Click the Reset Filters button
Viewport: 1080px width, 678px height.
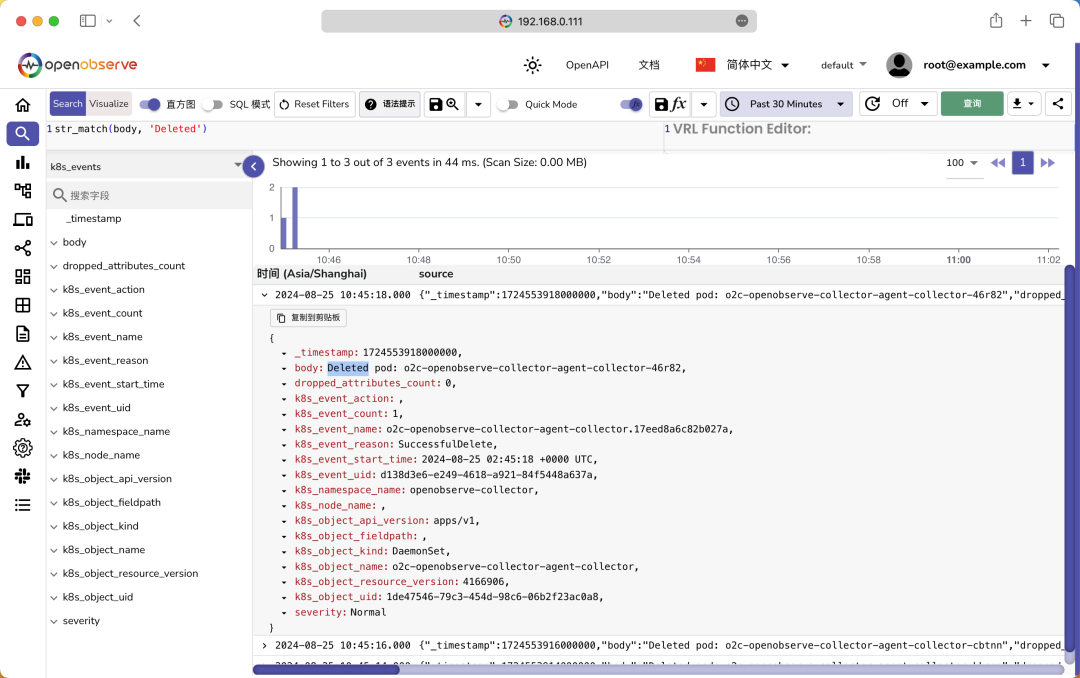click(315, 104)
